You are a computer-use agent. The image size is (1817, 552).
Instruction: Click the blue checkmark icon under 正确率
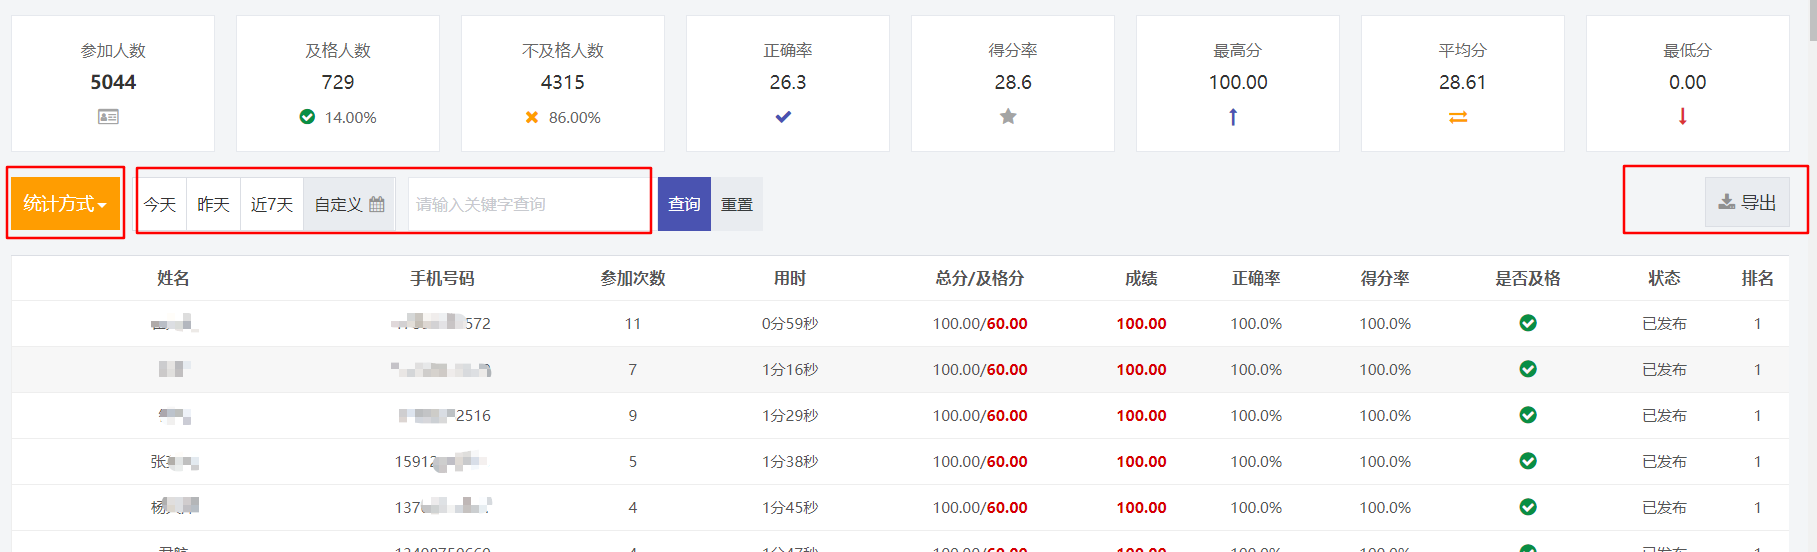coord(783,117)
